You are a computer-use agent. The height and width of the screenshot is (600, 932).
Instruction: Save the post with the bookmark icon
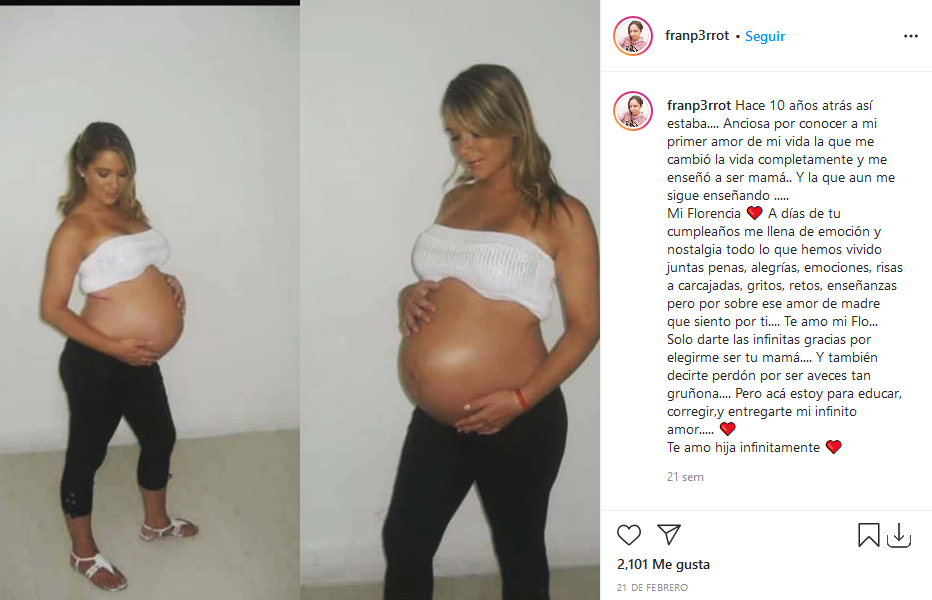(x=868, y=535)
